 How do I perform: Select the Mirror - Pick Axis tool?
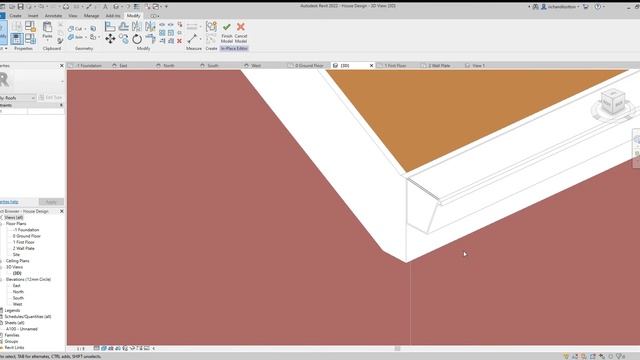click(137, 27)
